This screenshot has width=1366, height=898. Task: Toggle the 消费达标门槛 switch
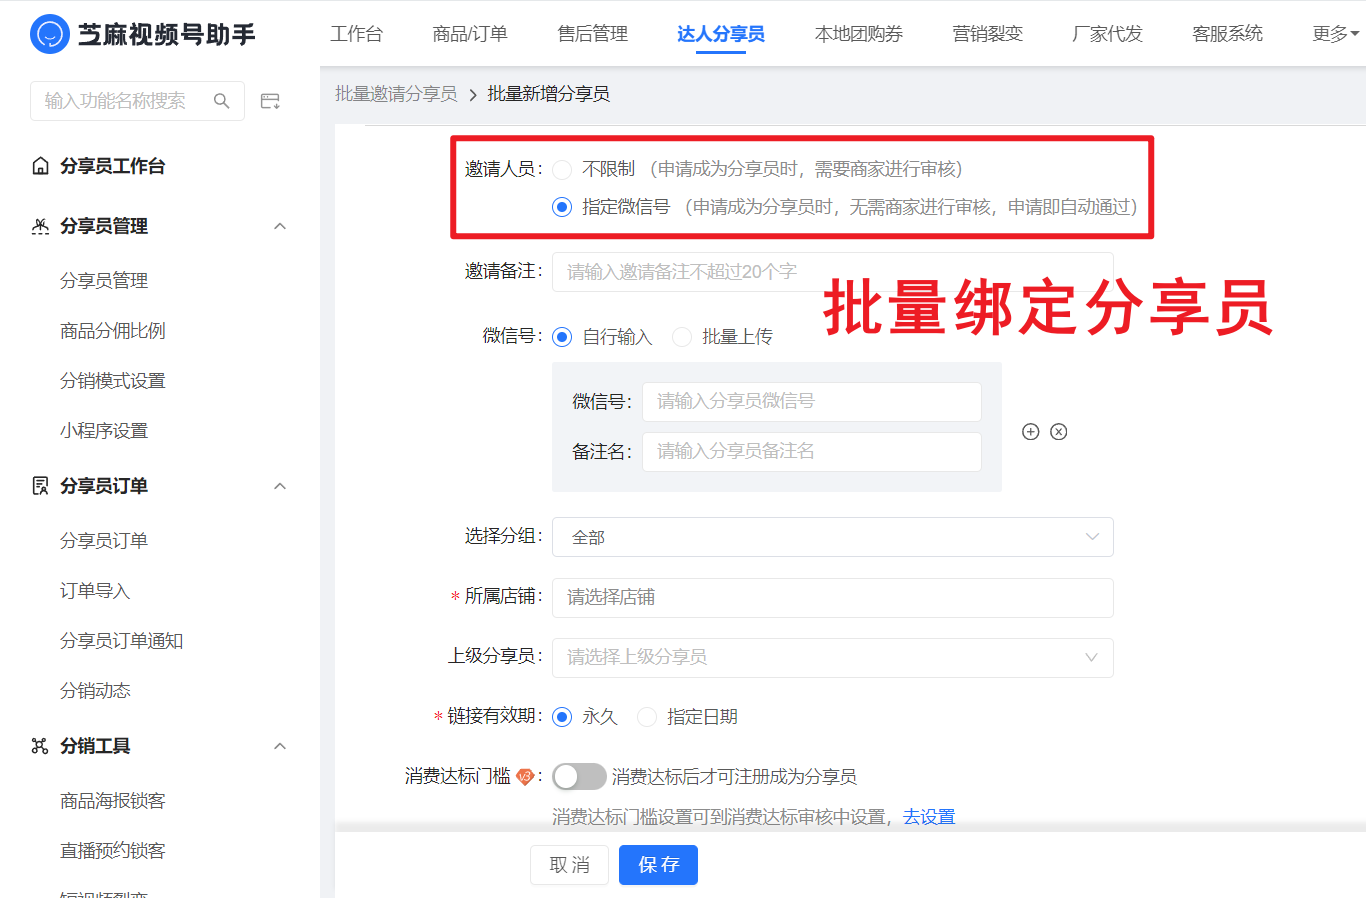[579, 776]
